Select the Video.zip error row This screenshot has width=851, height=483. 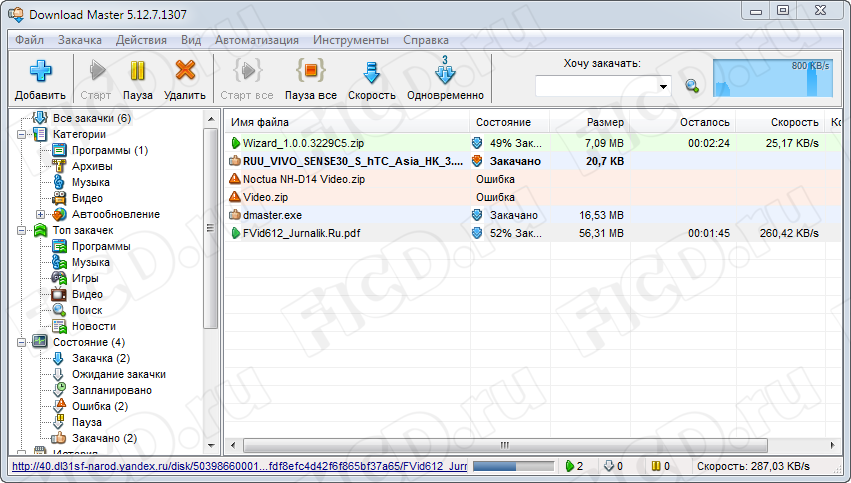[534, 197]
